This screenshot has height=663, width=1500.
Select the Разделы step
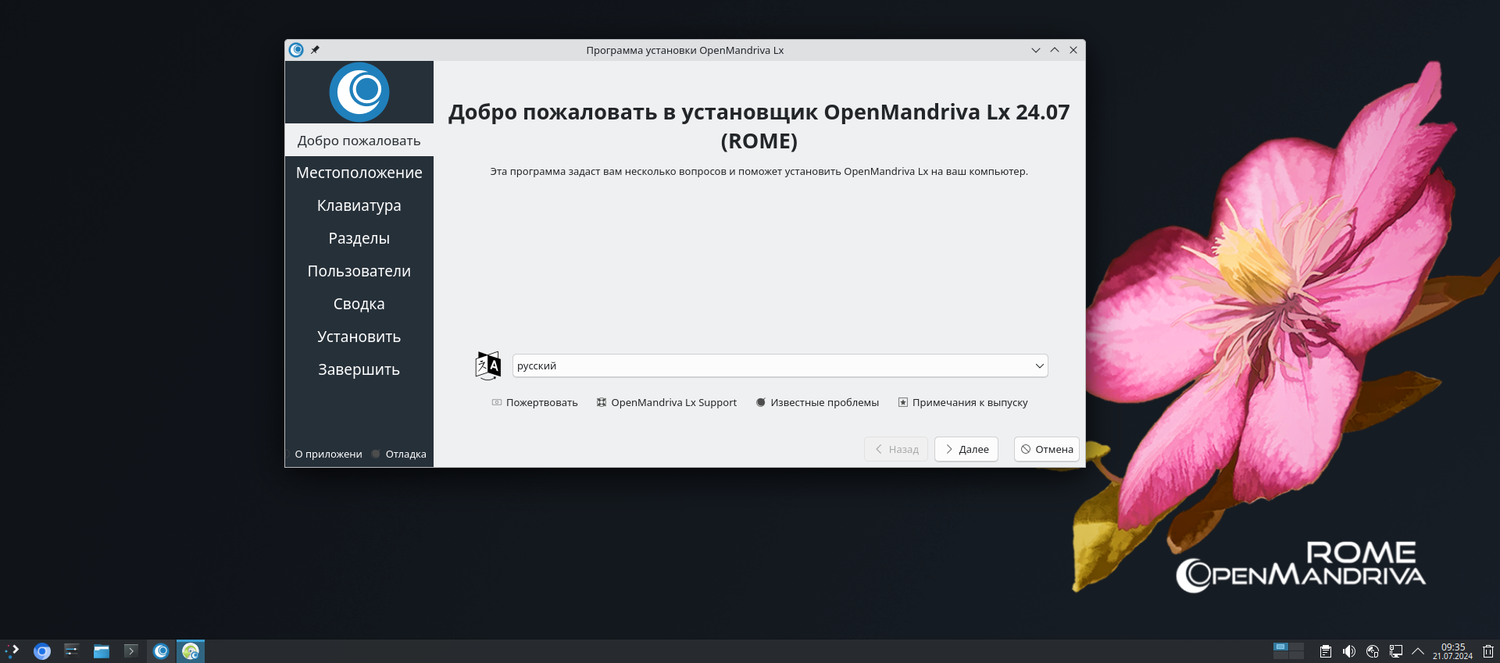click(359, 239)
